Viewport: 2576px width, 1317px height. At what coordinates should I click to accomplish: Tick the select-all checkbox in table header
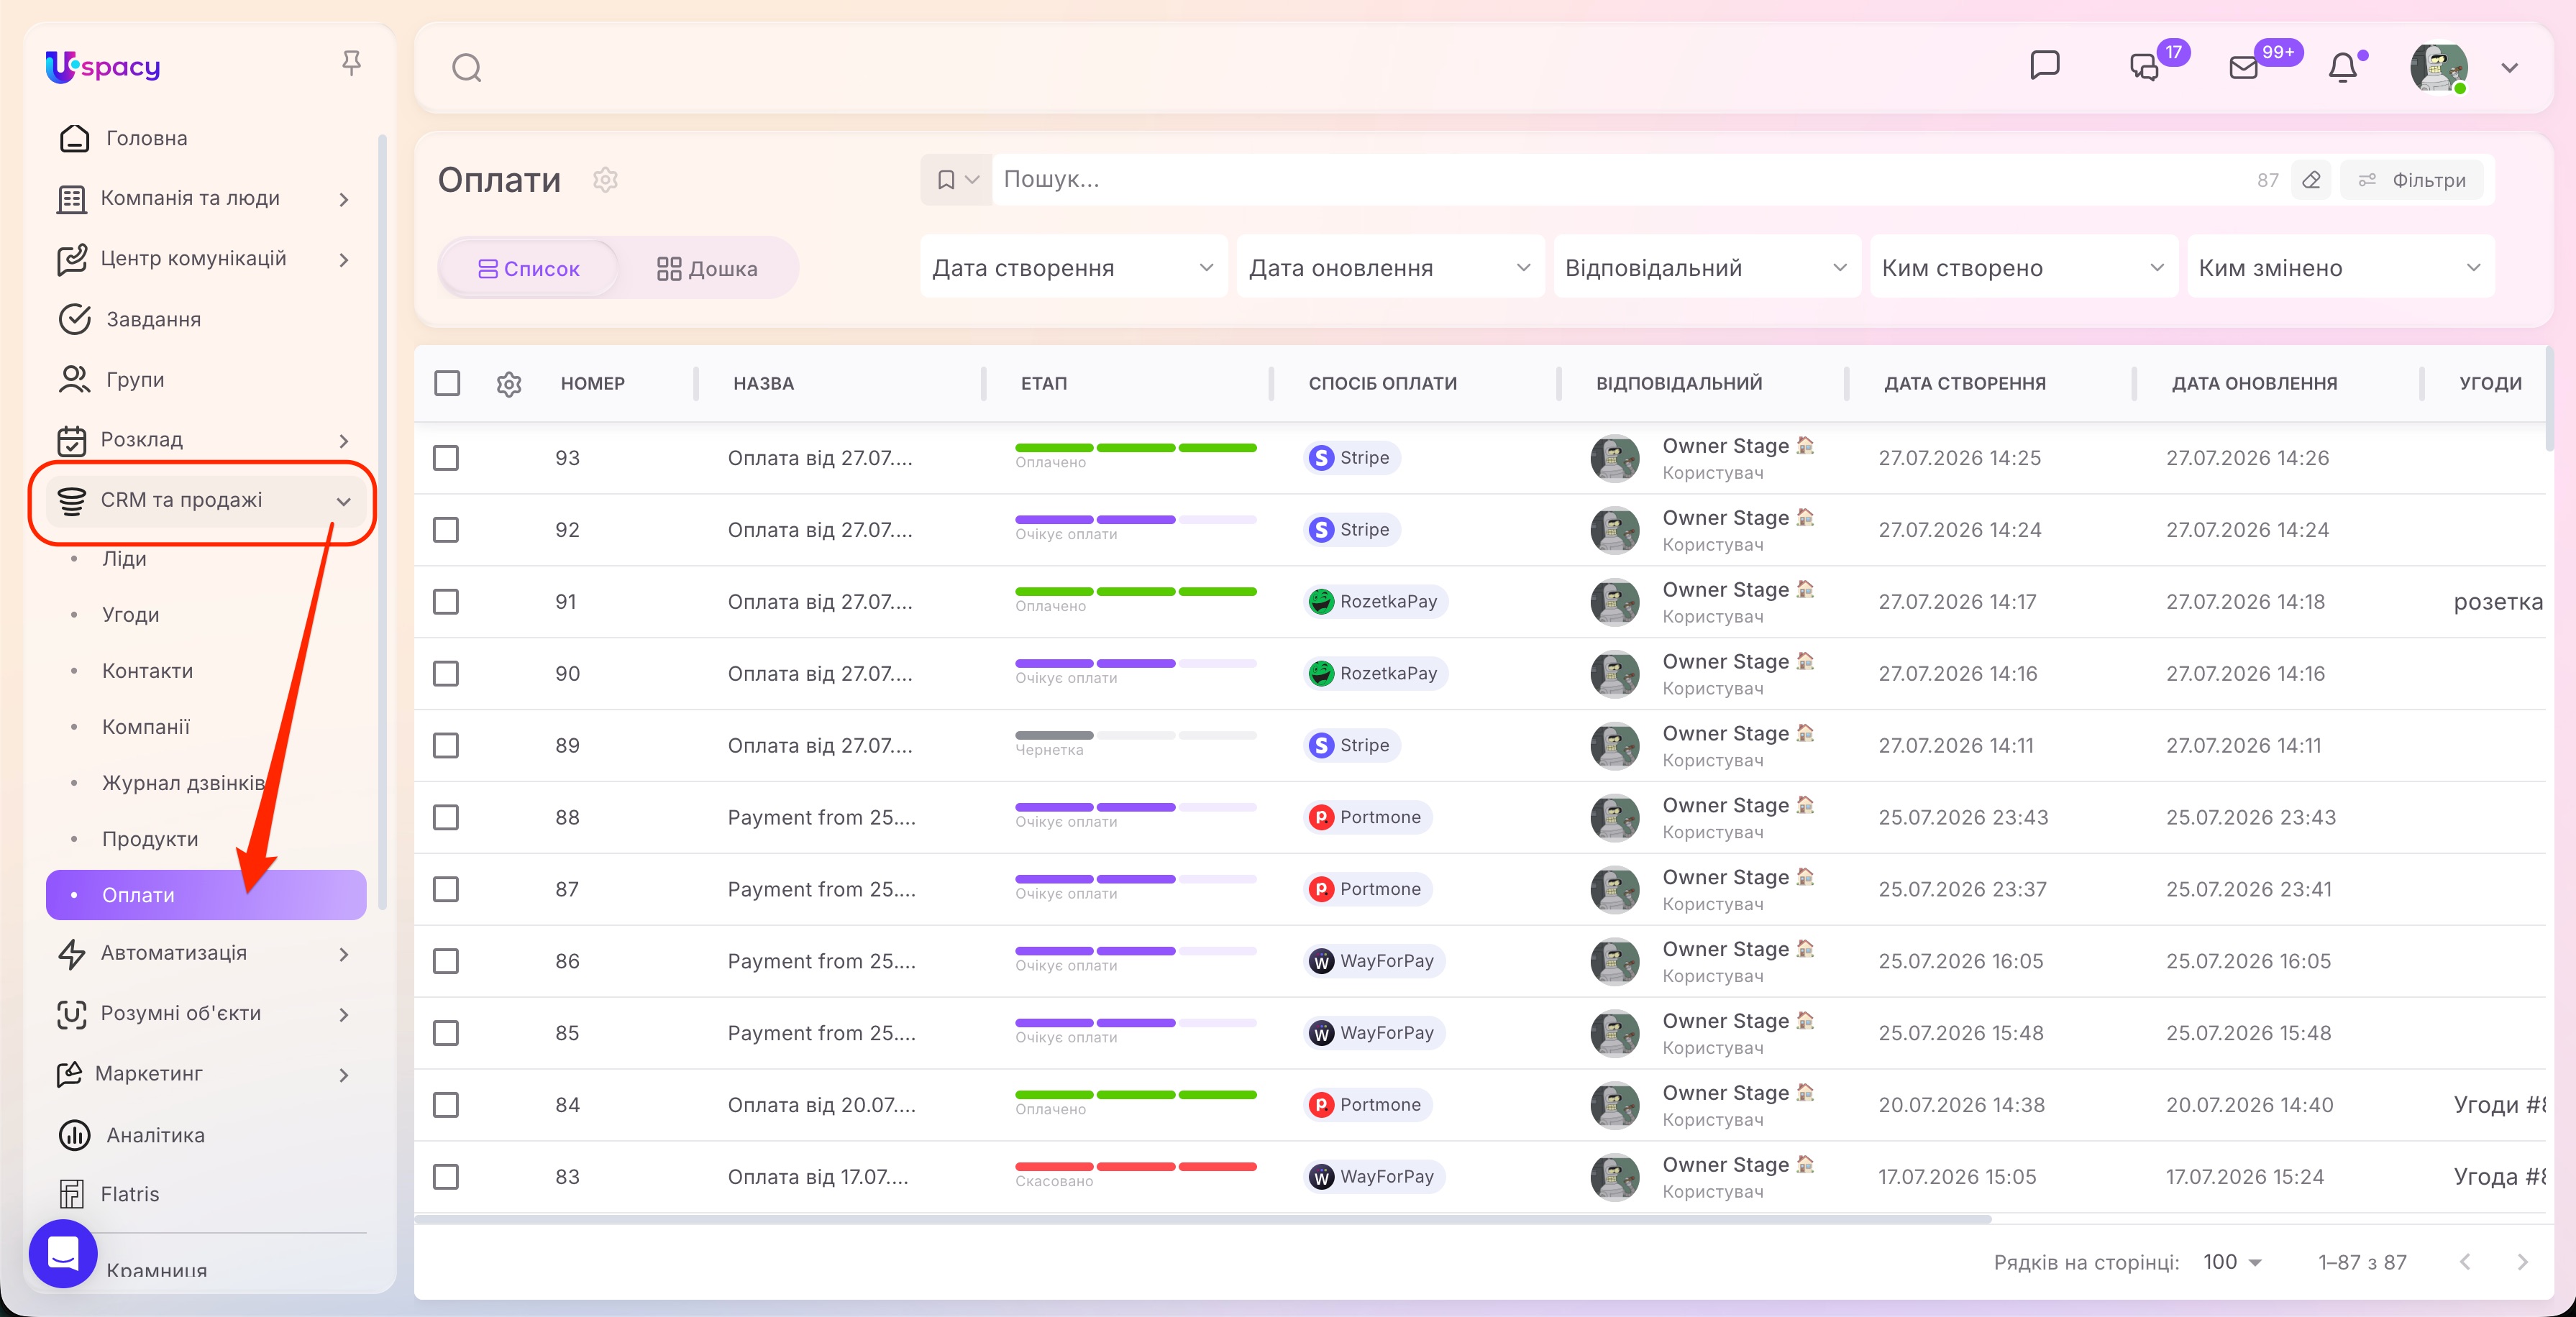click(x=447, y=383)
